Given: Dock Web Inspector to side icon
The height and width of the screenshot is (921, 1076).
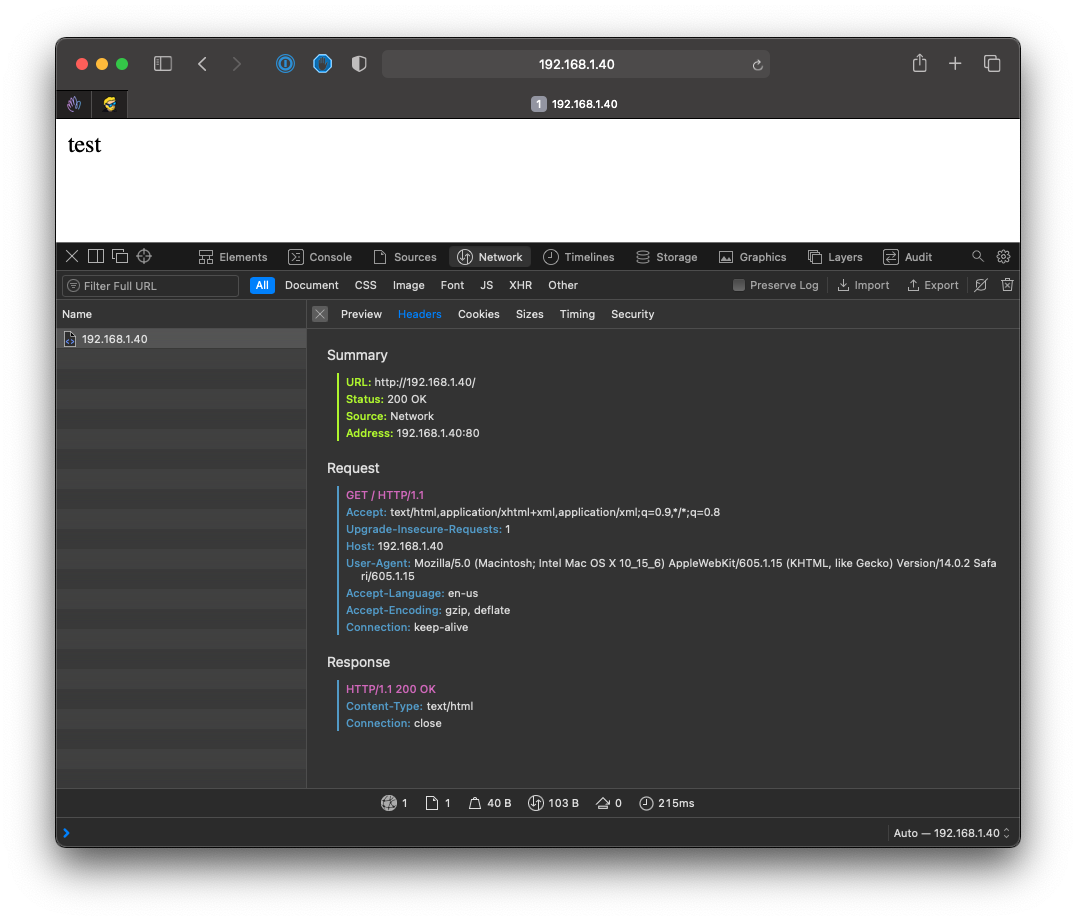Looking at the screenshot, I should pyautogui.click(x=96, y=257).
